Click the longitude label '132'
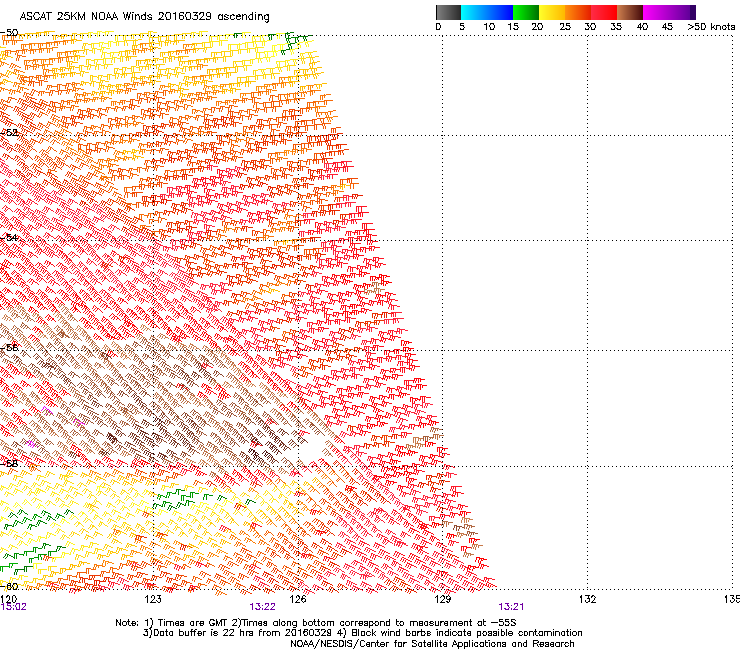Screen dimensions: 740x650 coord(587,599)
